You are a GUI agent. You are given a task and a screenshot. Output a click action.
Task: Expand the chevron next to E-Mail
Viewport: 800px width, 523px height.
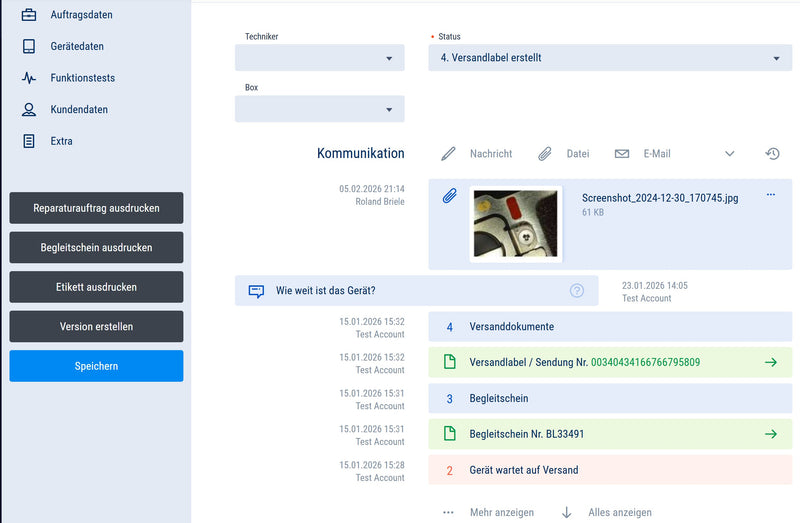[729, 154]
